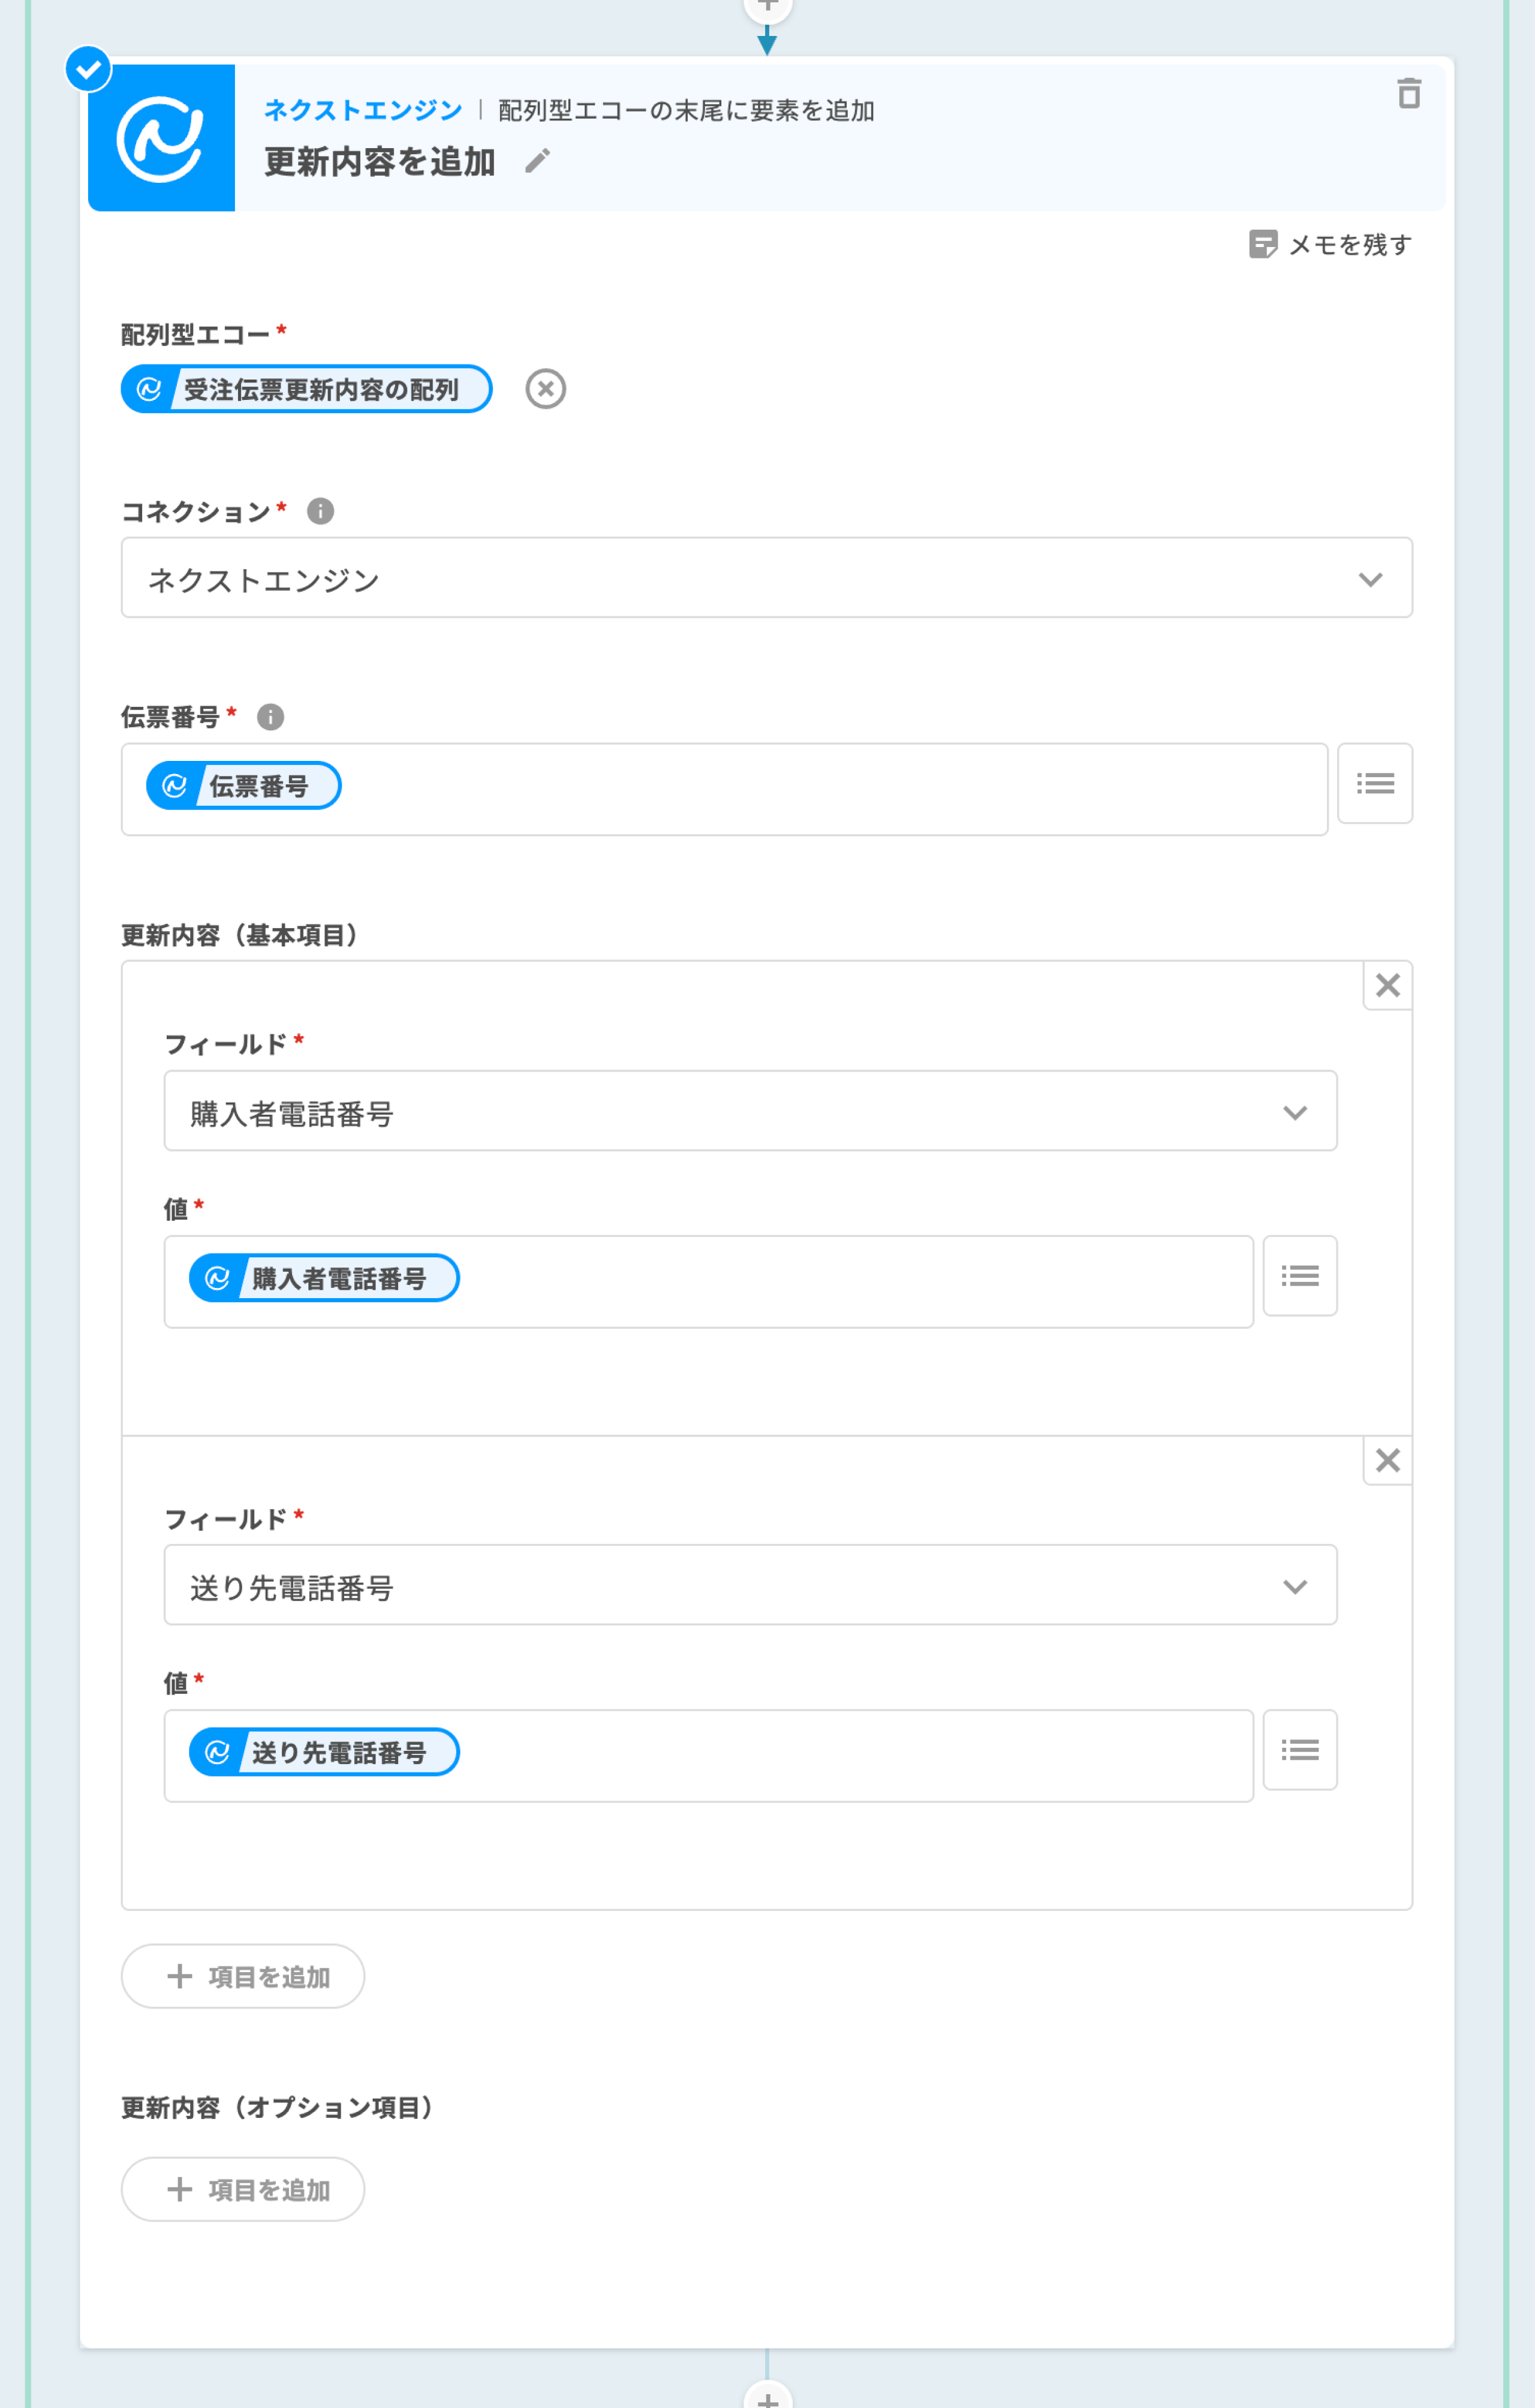This screenshot has height=2408, width=1535.
Task: Open the list picker beside the 送り先電話番号 value field
Action: click(1299, 1749)
